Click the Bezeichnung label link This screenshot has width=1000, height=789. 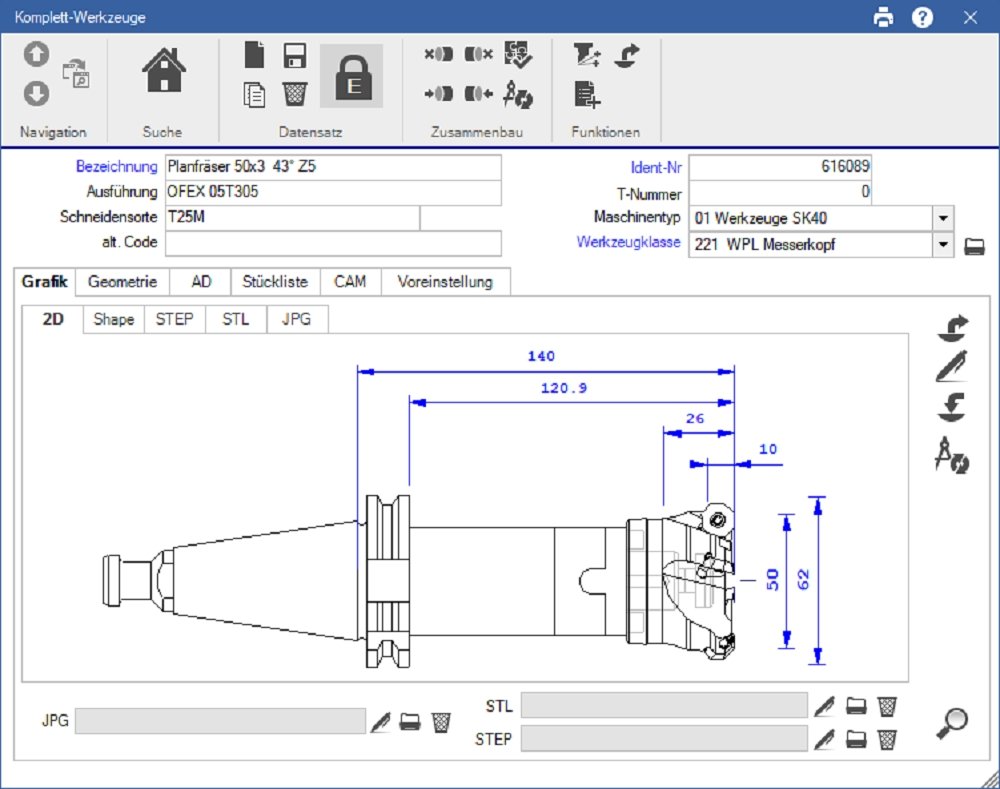(x=116, y=167)
